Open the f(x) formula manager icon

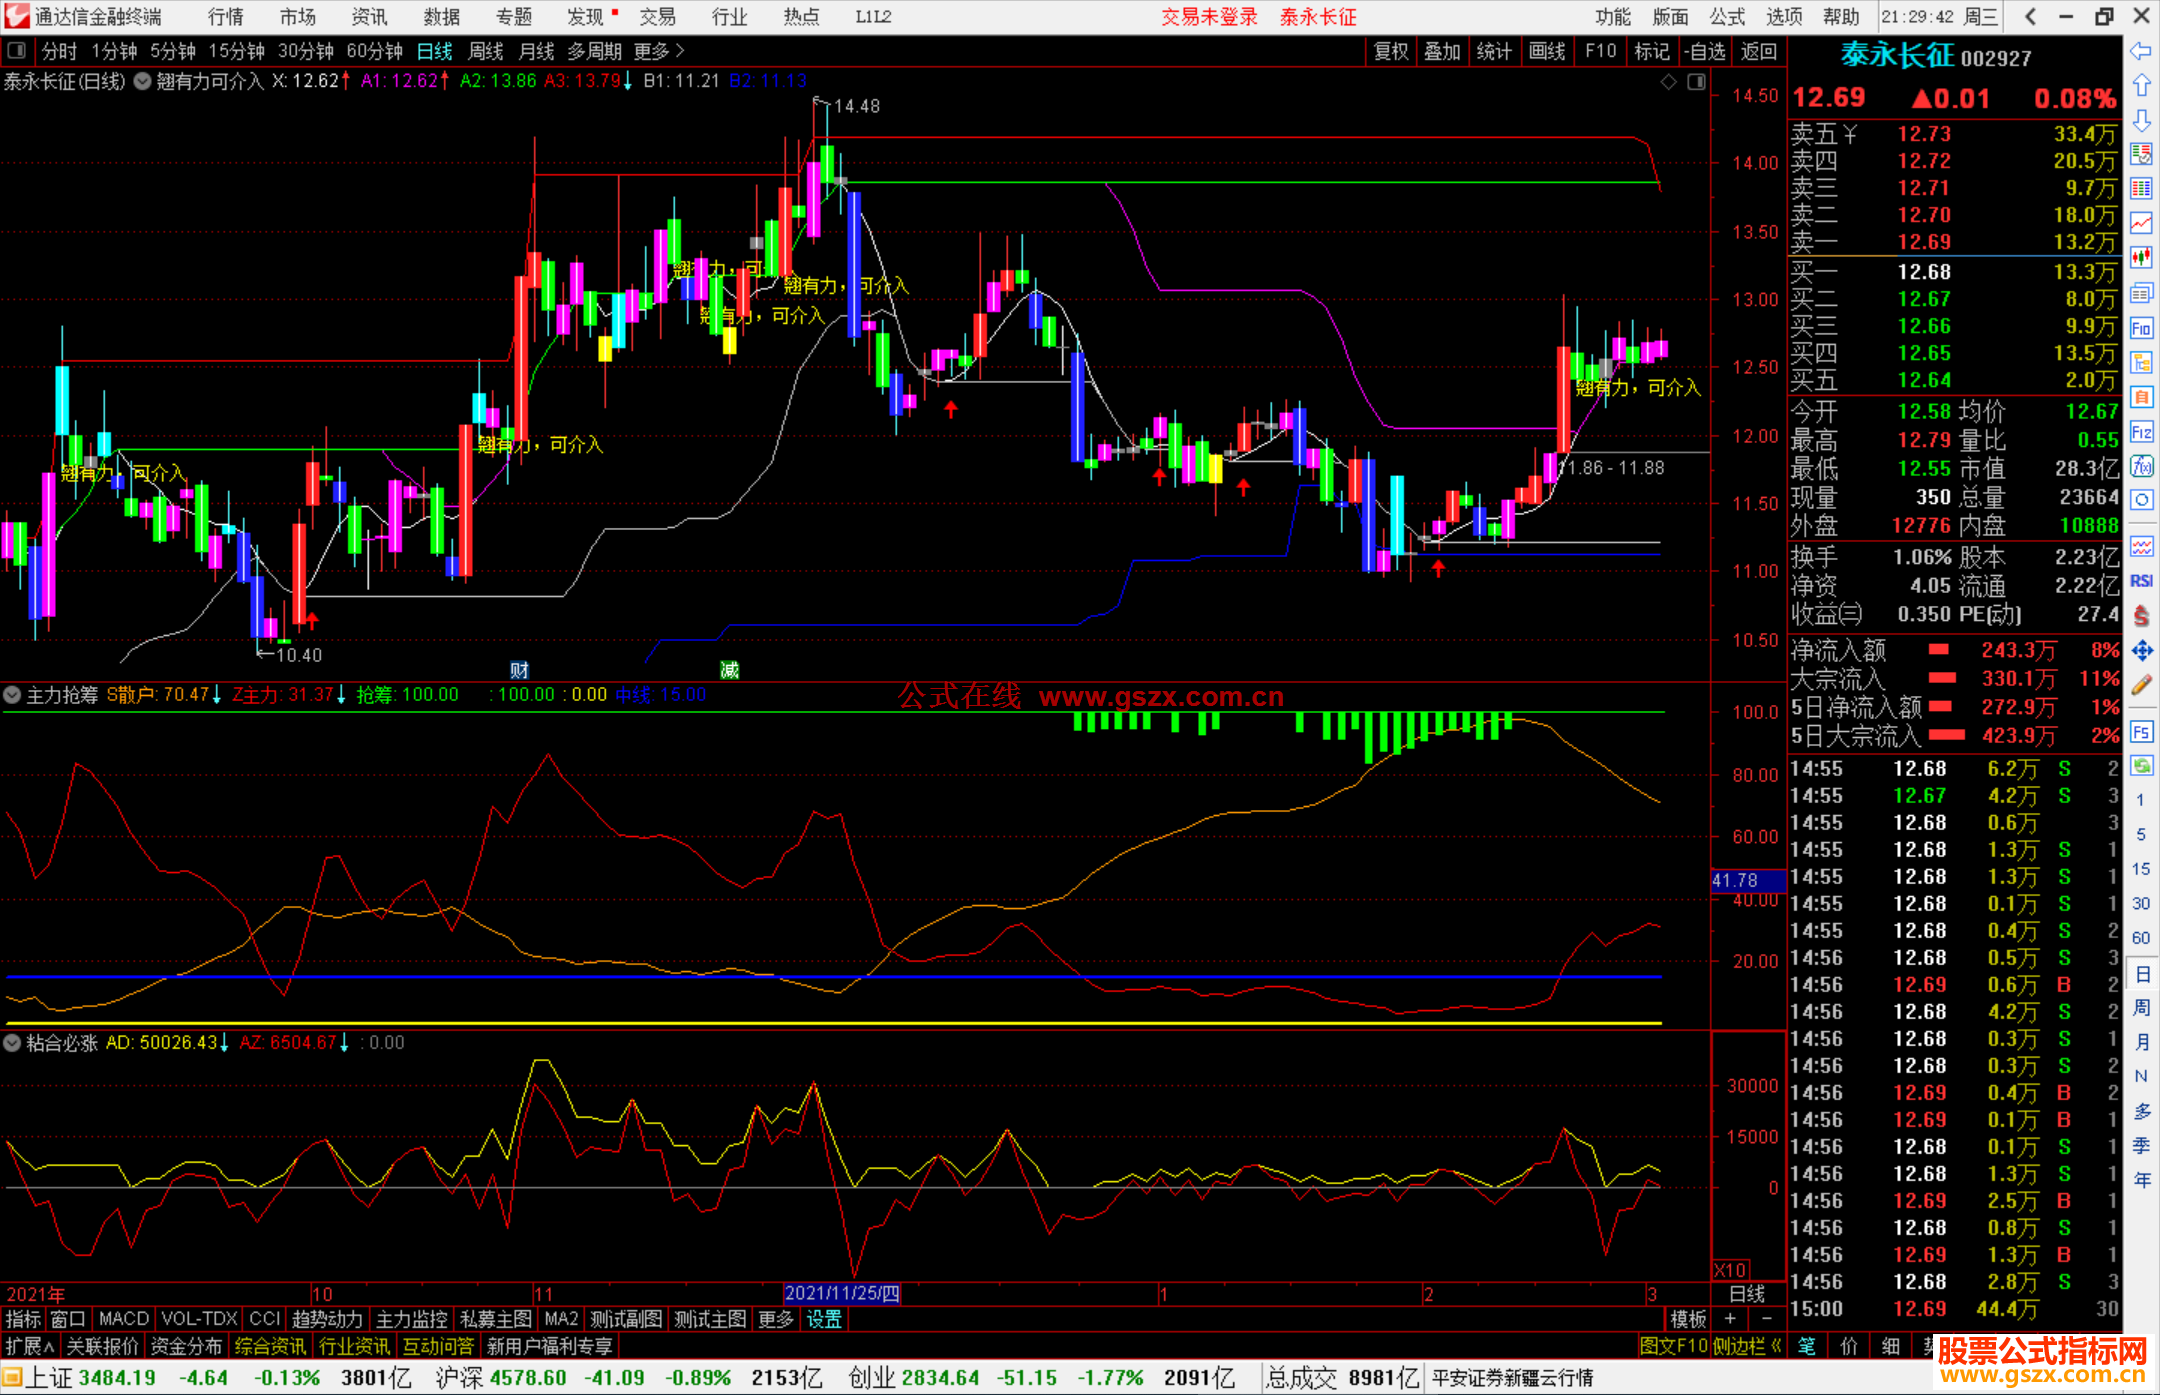[x=2141, y=466]
